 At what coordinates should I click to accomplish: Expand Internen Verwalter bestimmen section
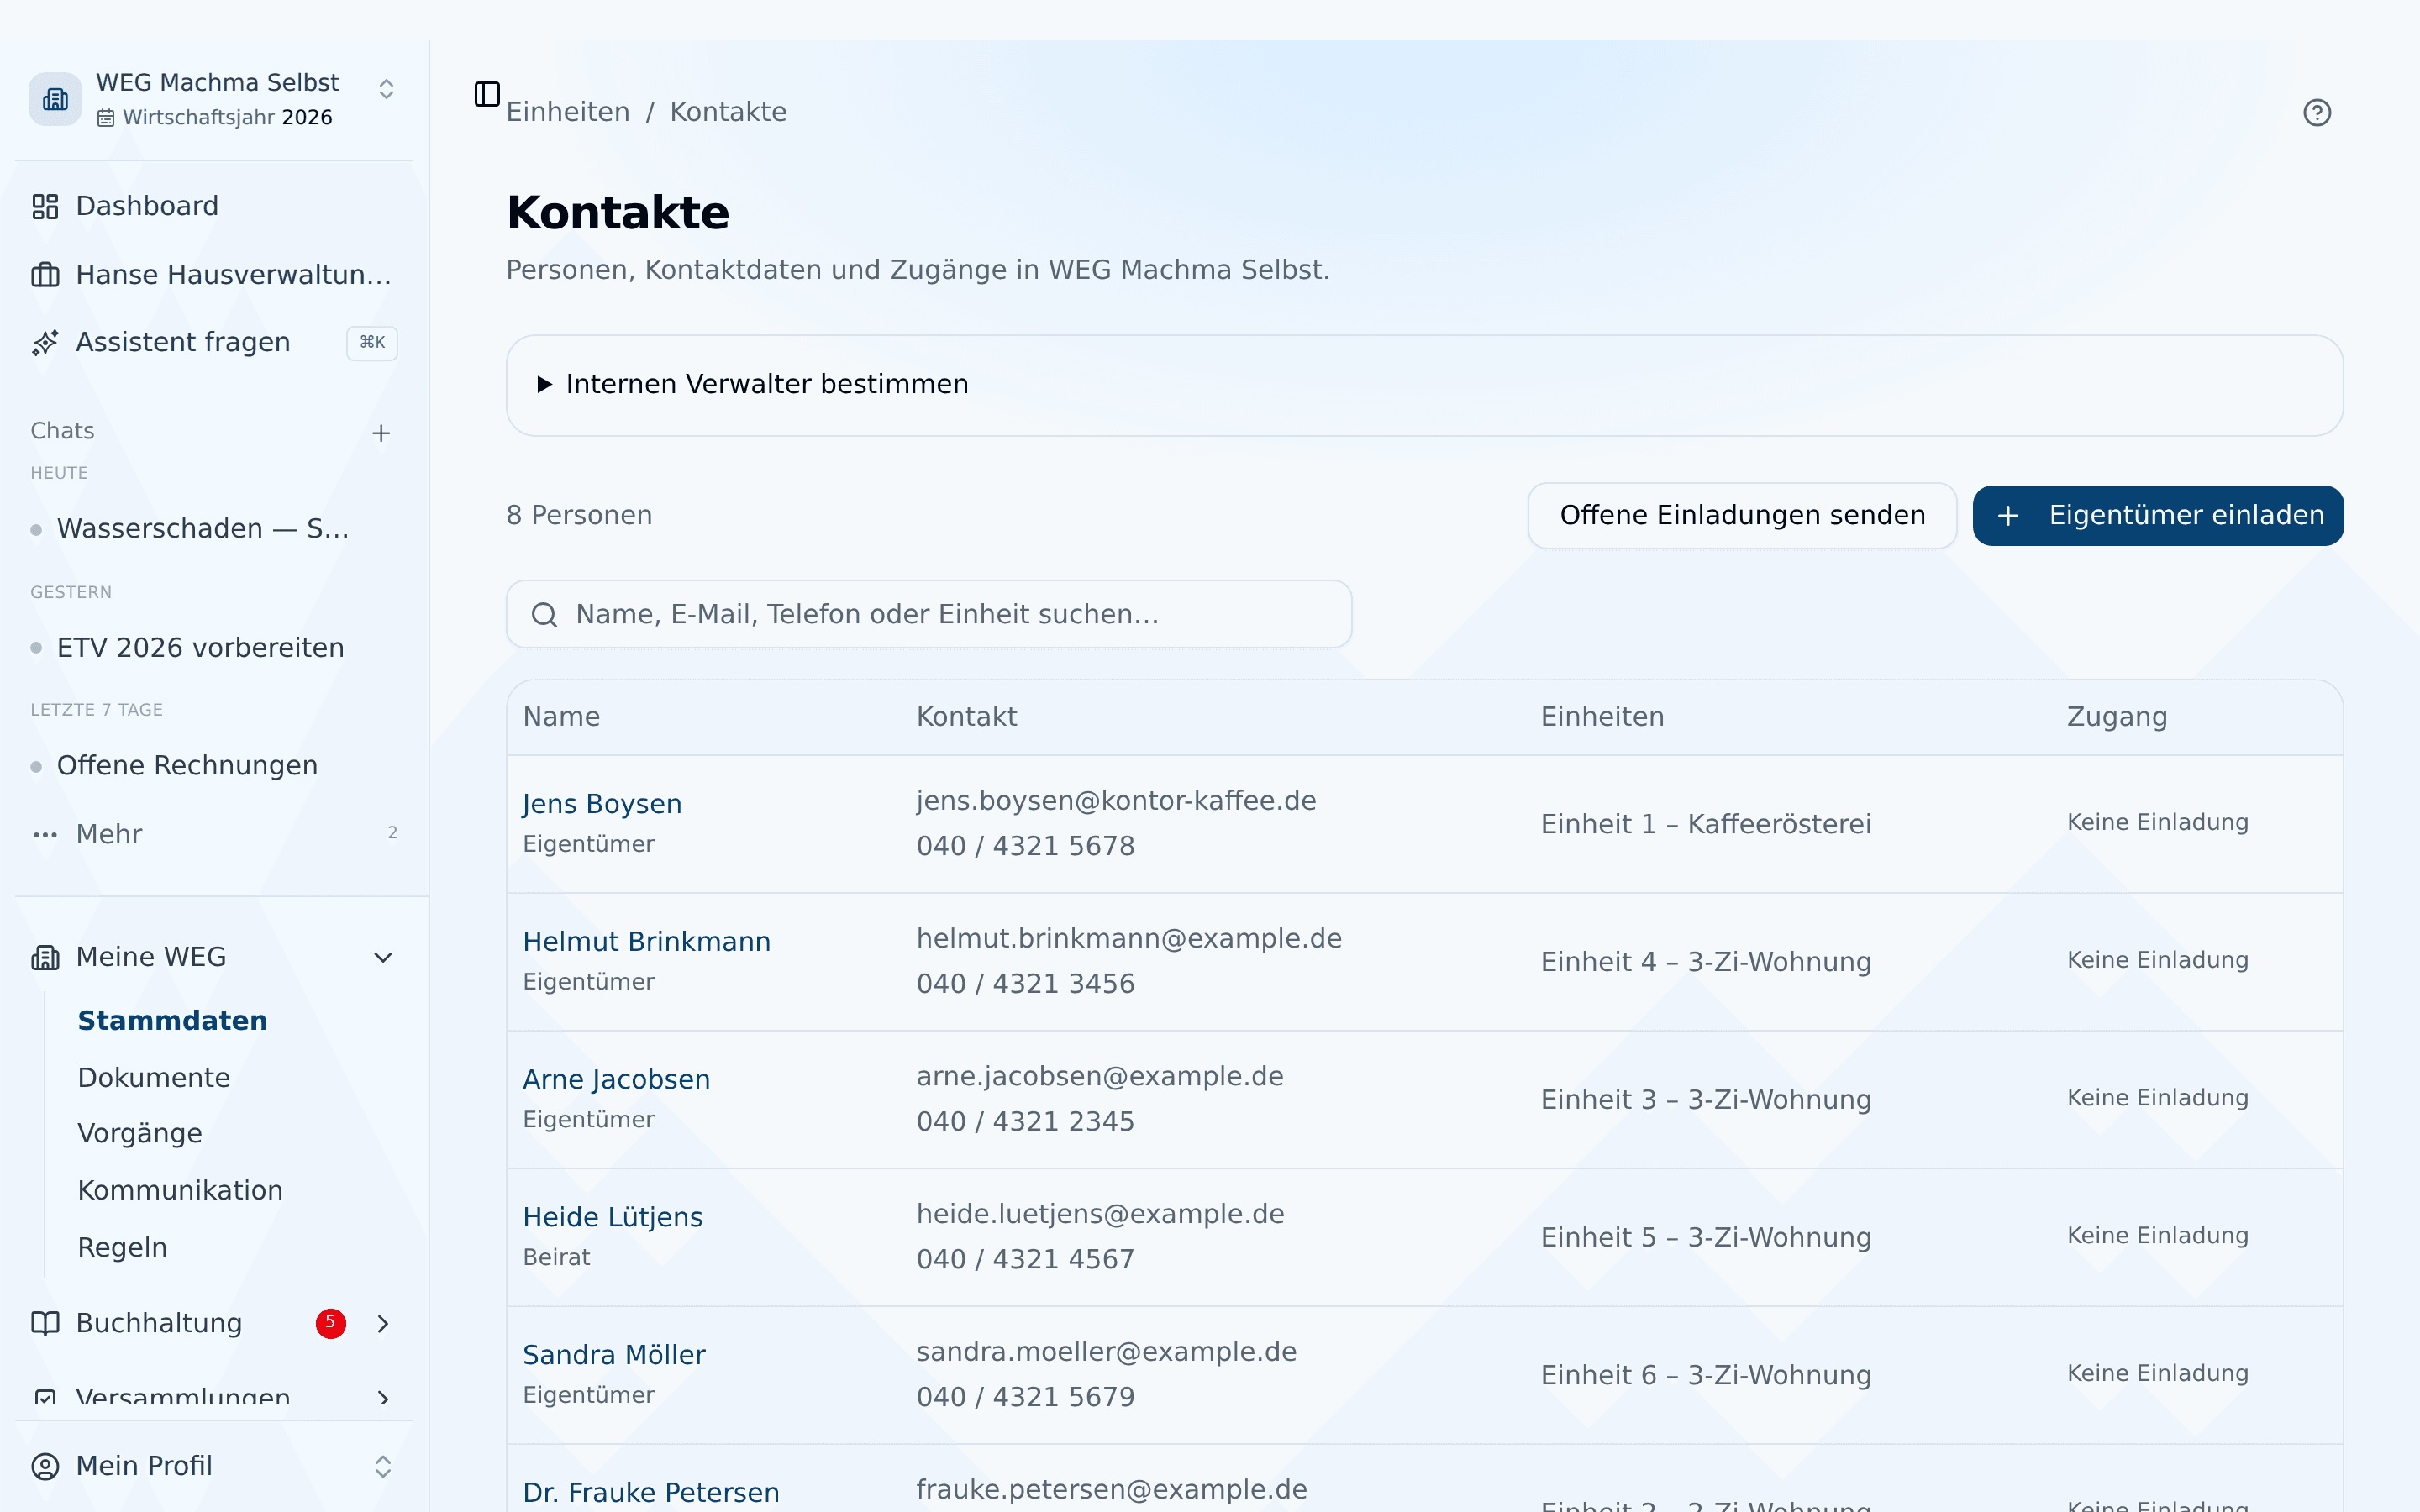[1424, 385]
